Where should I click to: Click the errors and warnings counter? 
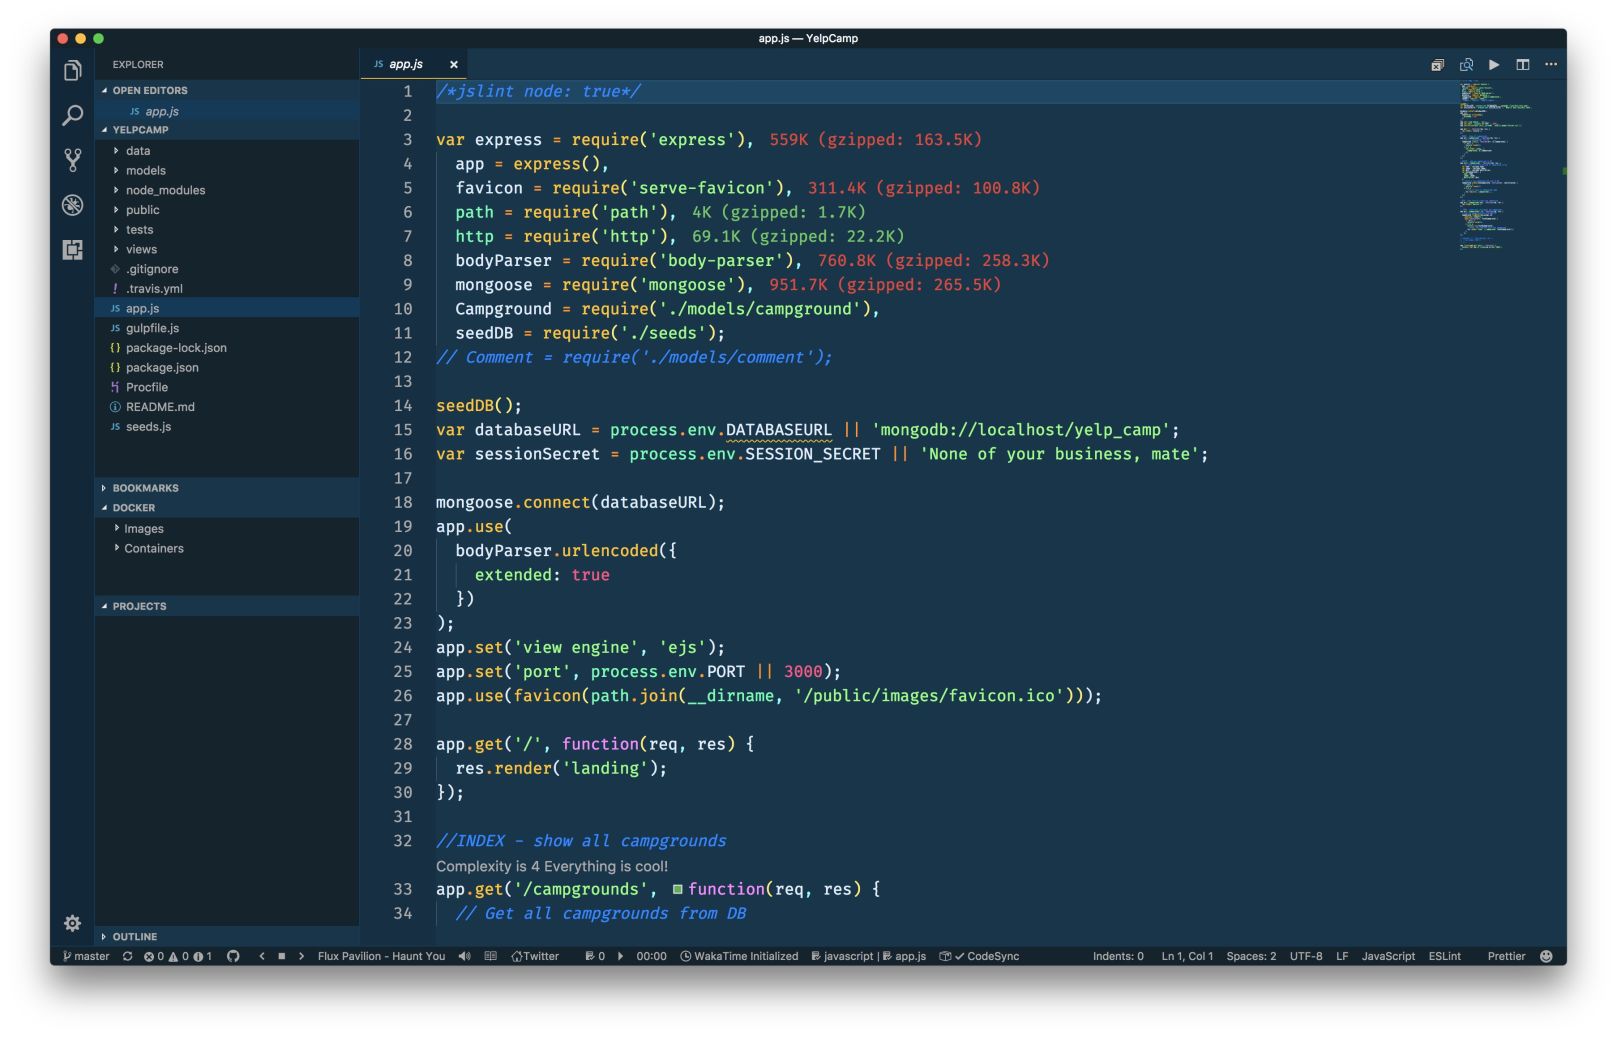pos(177,956)
